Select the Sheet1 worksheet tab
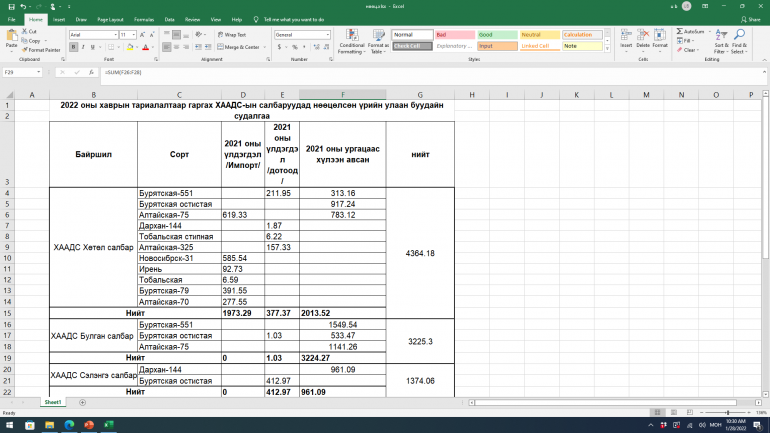770x433 pixels. [x=52, y=402]
